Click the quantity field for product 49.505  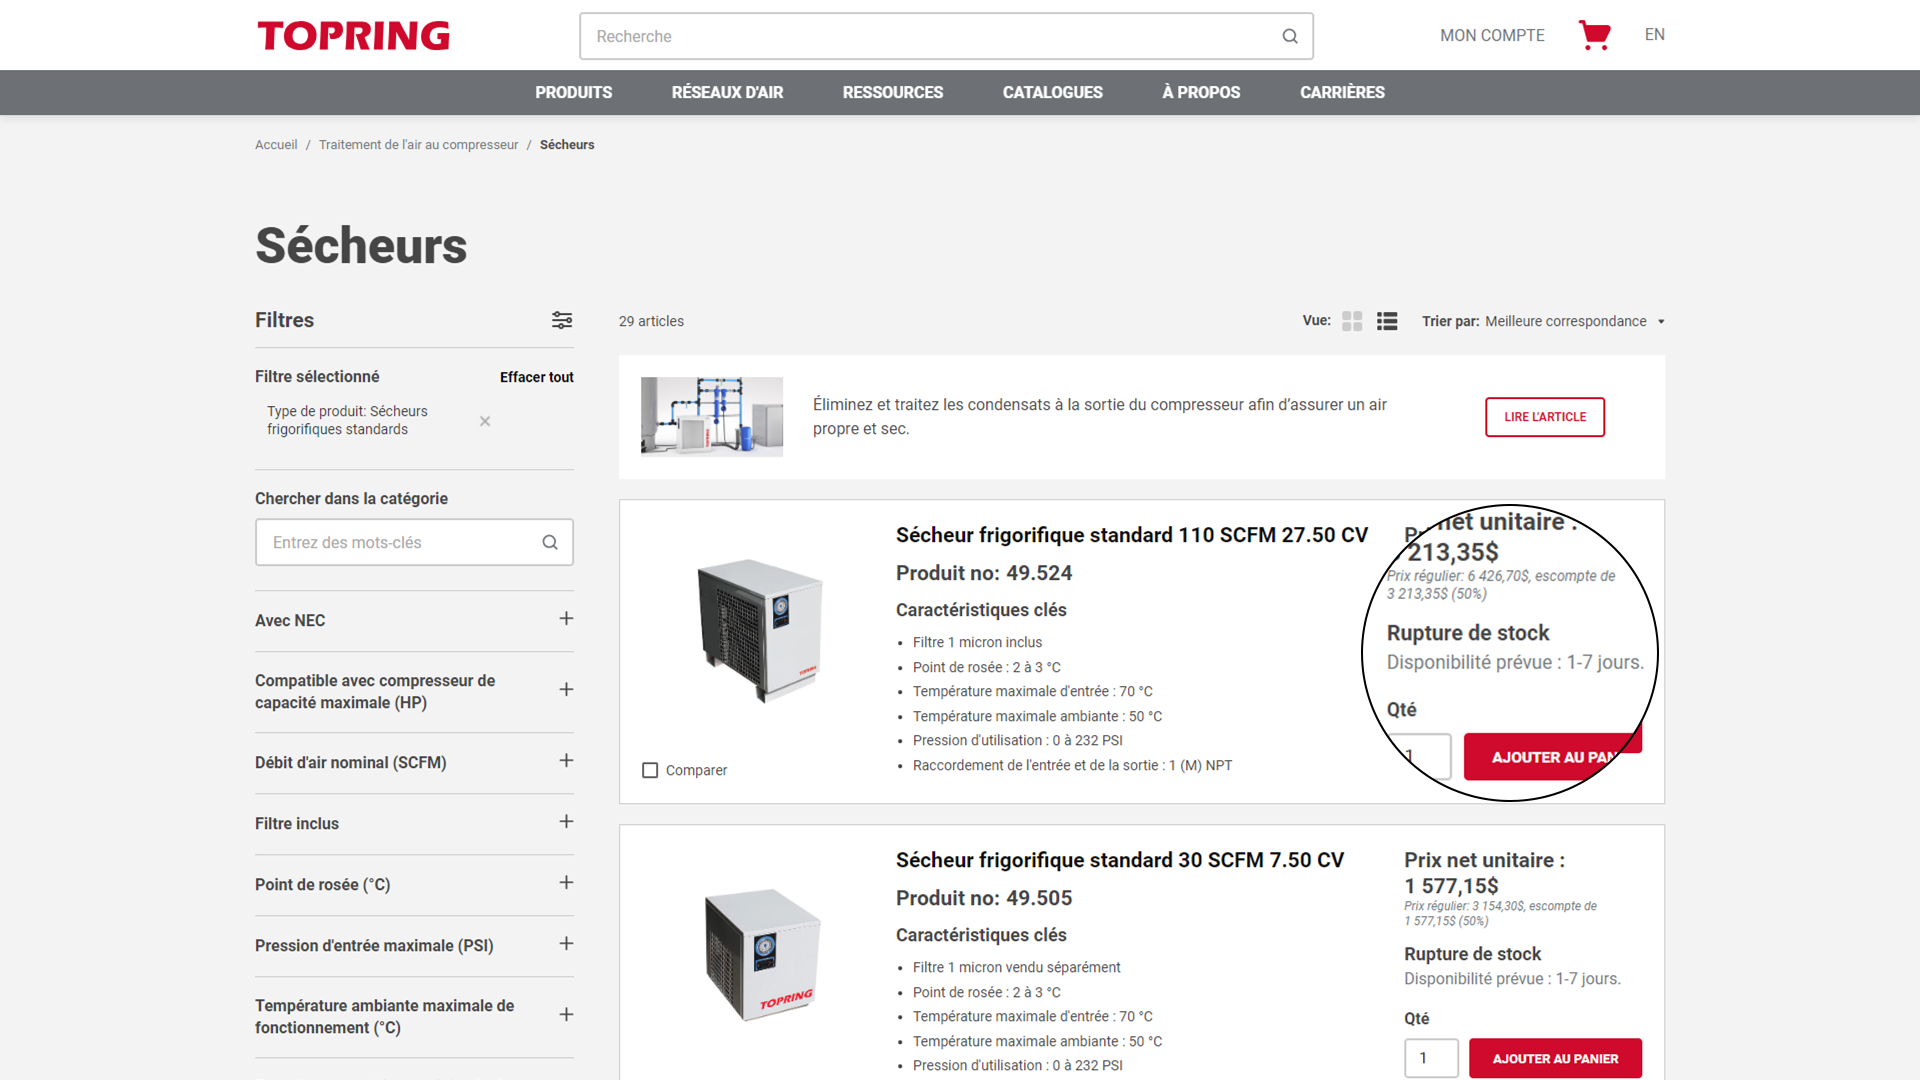pos(1431,1058)
